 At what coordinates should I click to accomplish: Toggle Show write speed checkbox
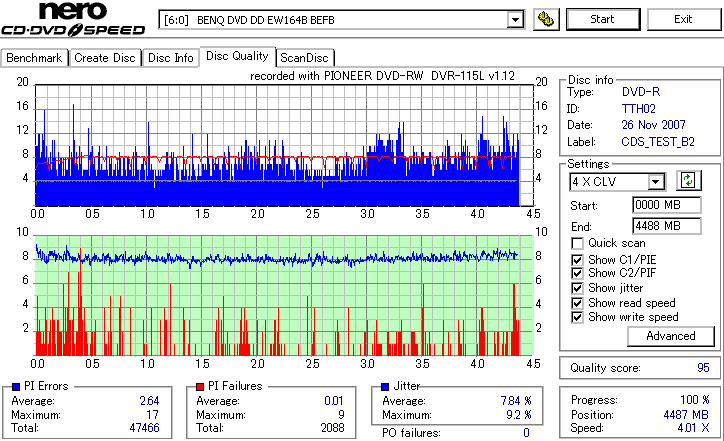577,317
